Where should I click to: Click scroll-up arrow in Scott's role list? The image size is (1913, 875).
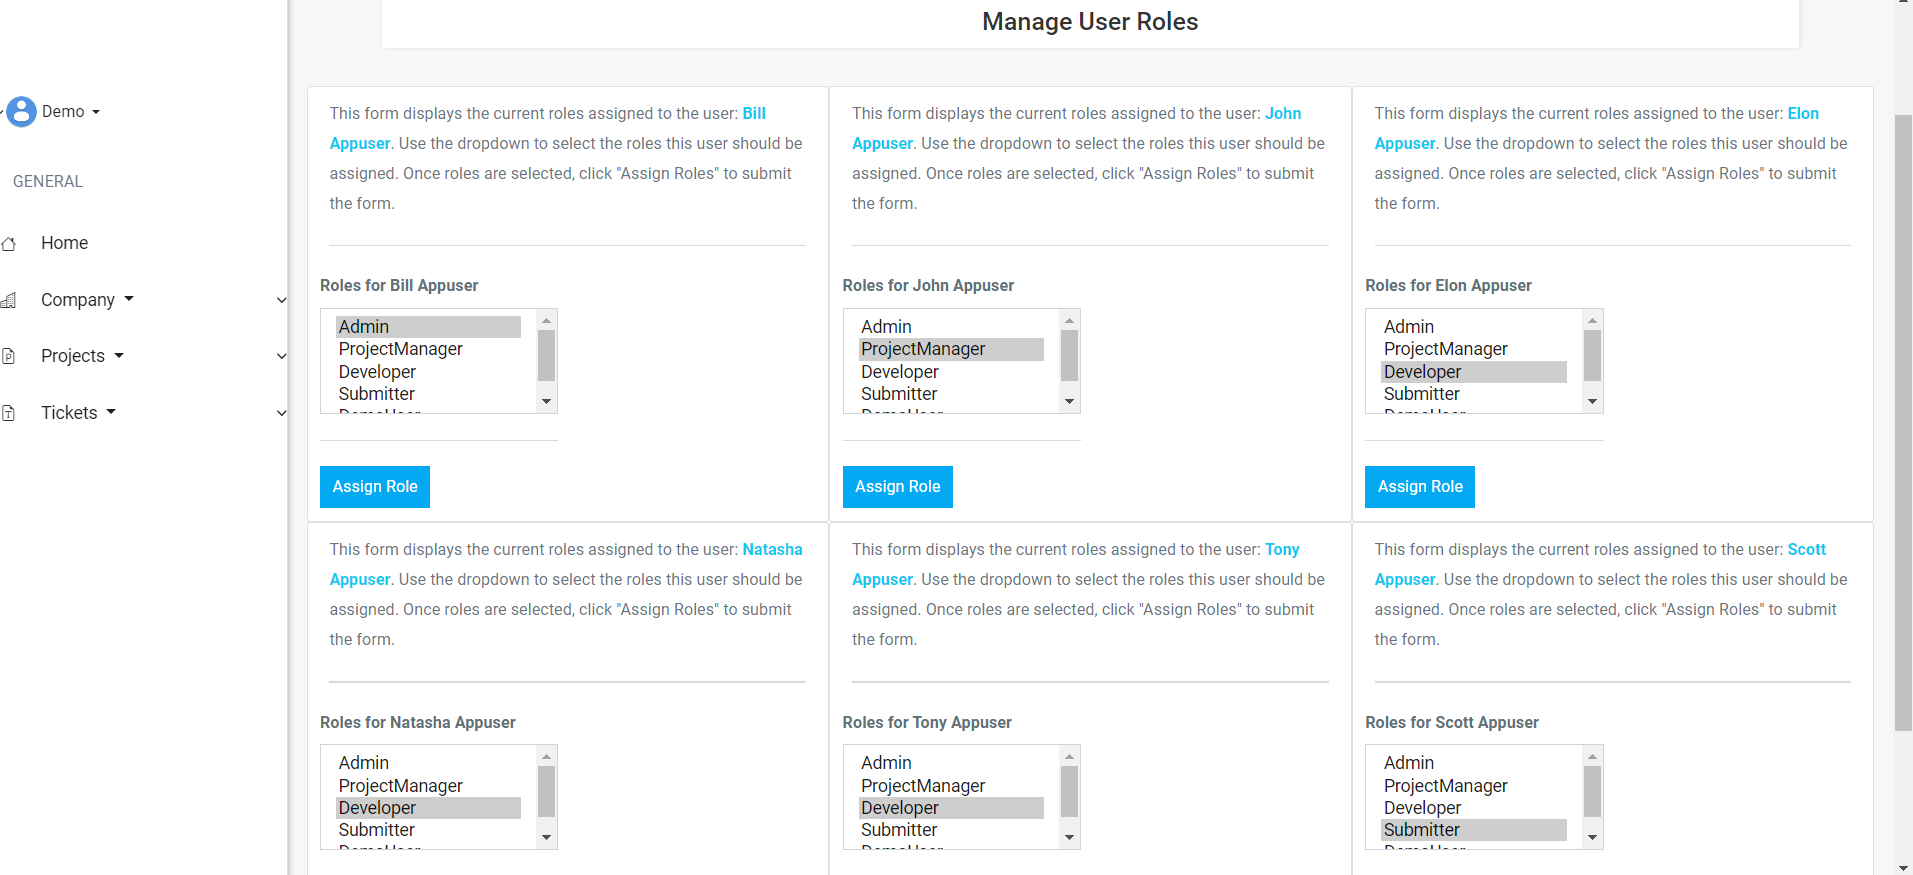[1592, 756]
